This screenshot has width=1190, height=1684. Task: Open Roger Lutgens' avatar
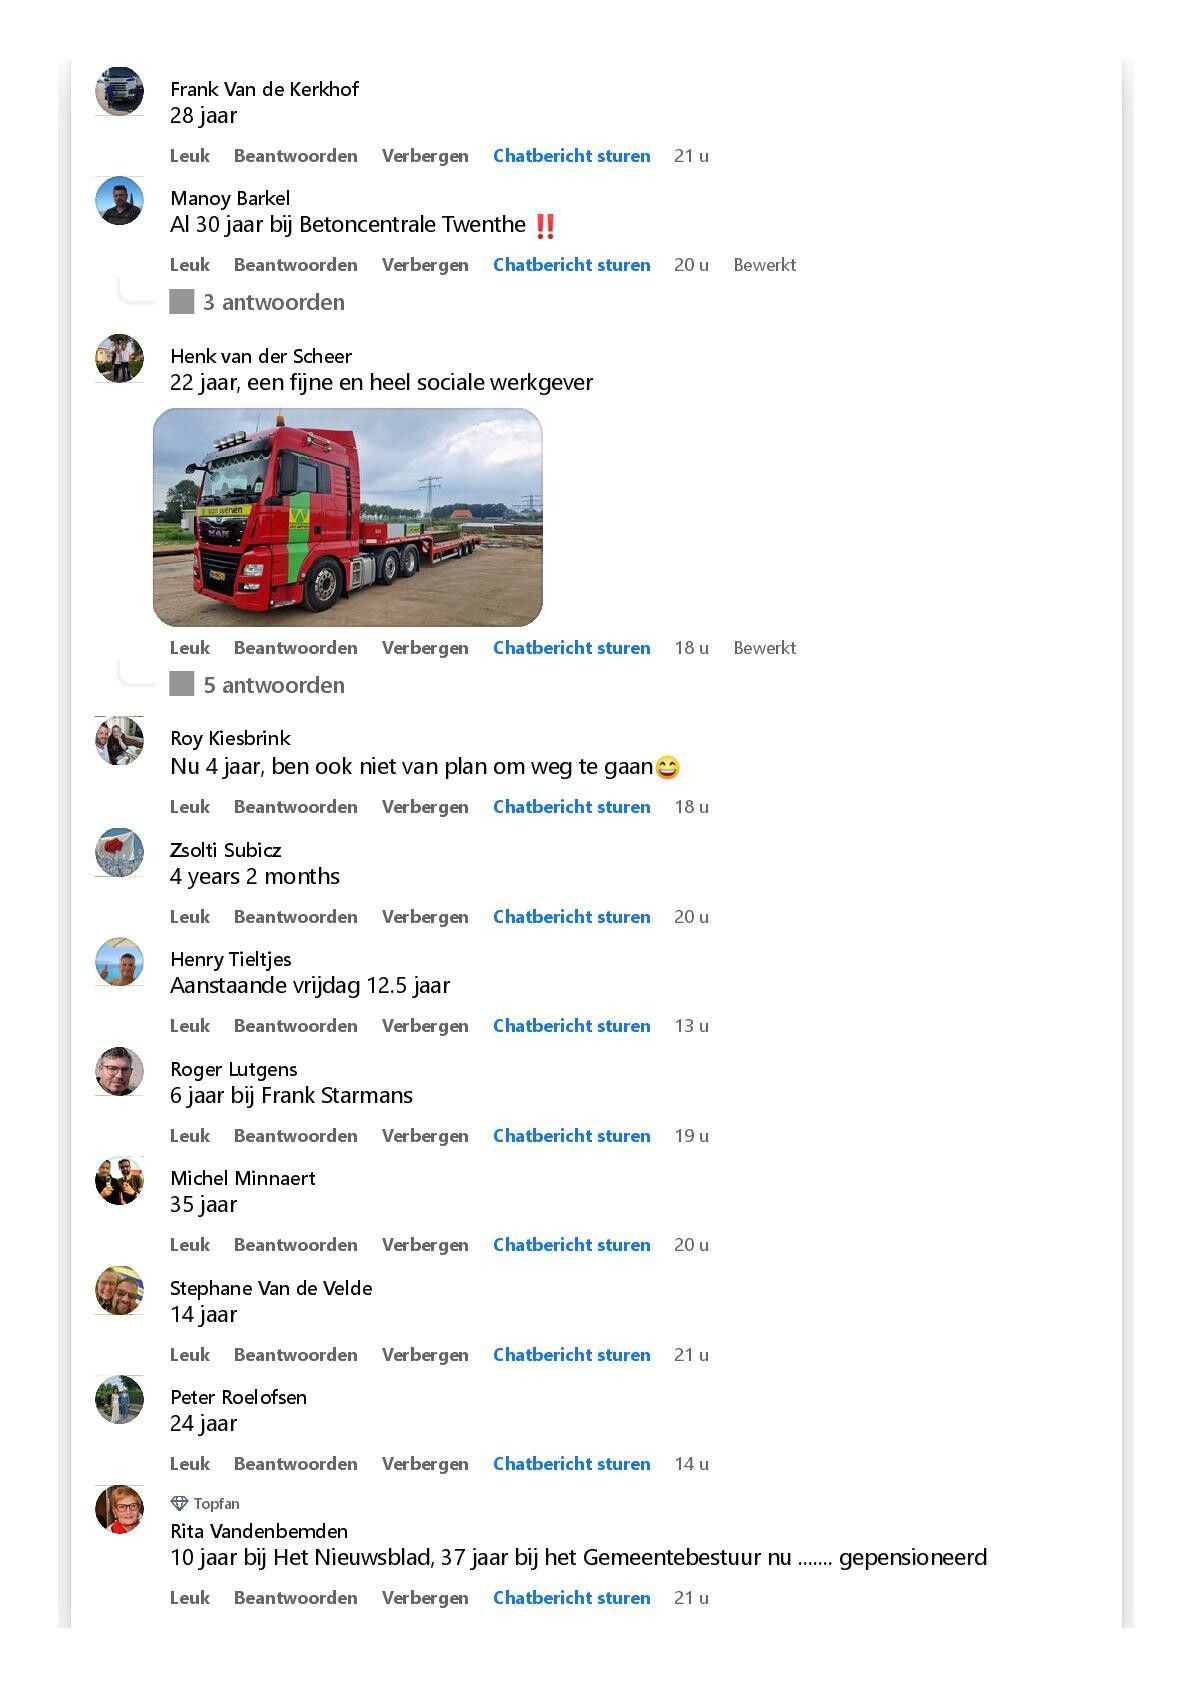pos(119,1071)
